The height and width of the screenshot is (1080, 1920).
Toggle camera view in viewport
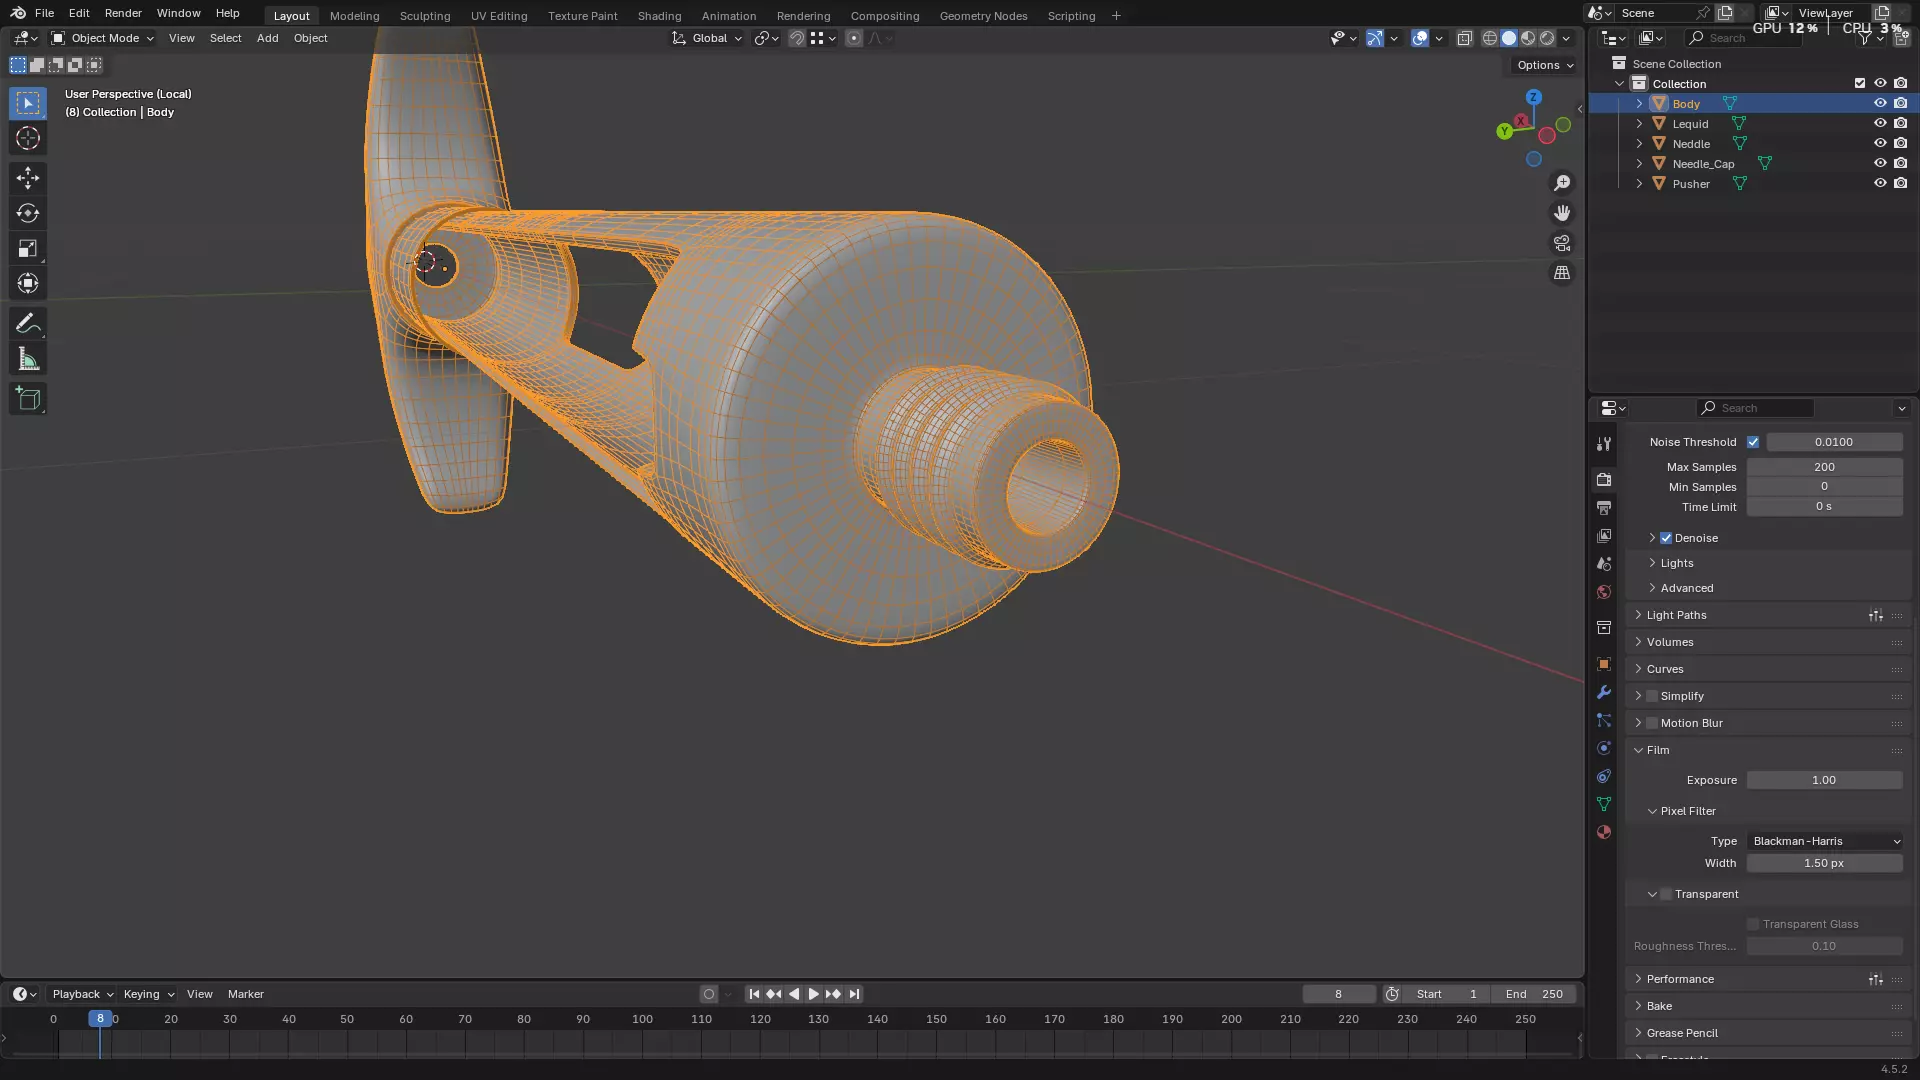point(1562,243)
